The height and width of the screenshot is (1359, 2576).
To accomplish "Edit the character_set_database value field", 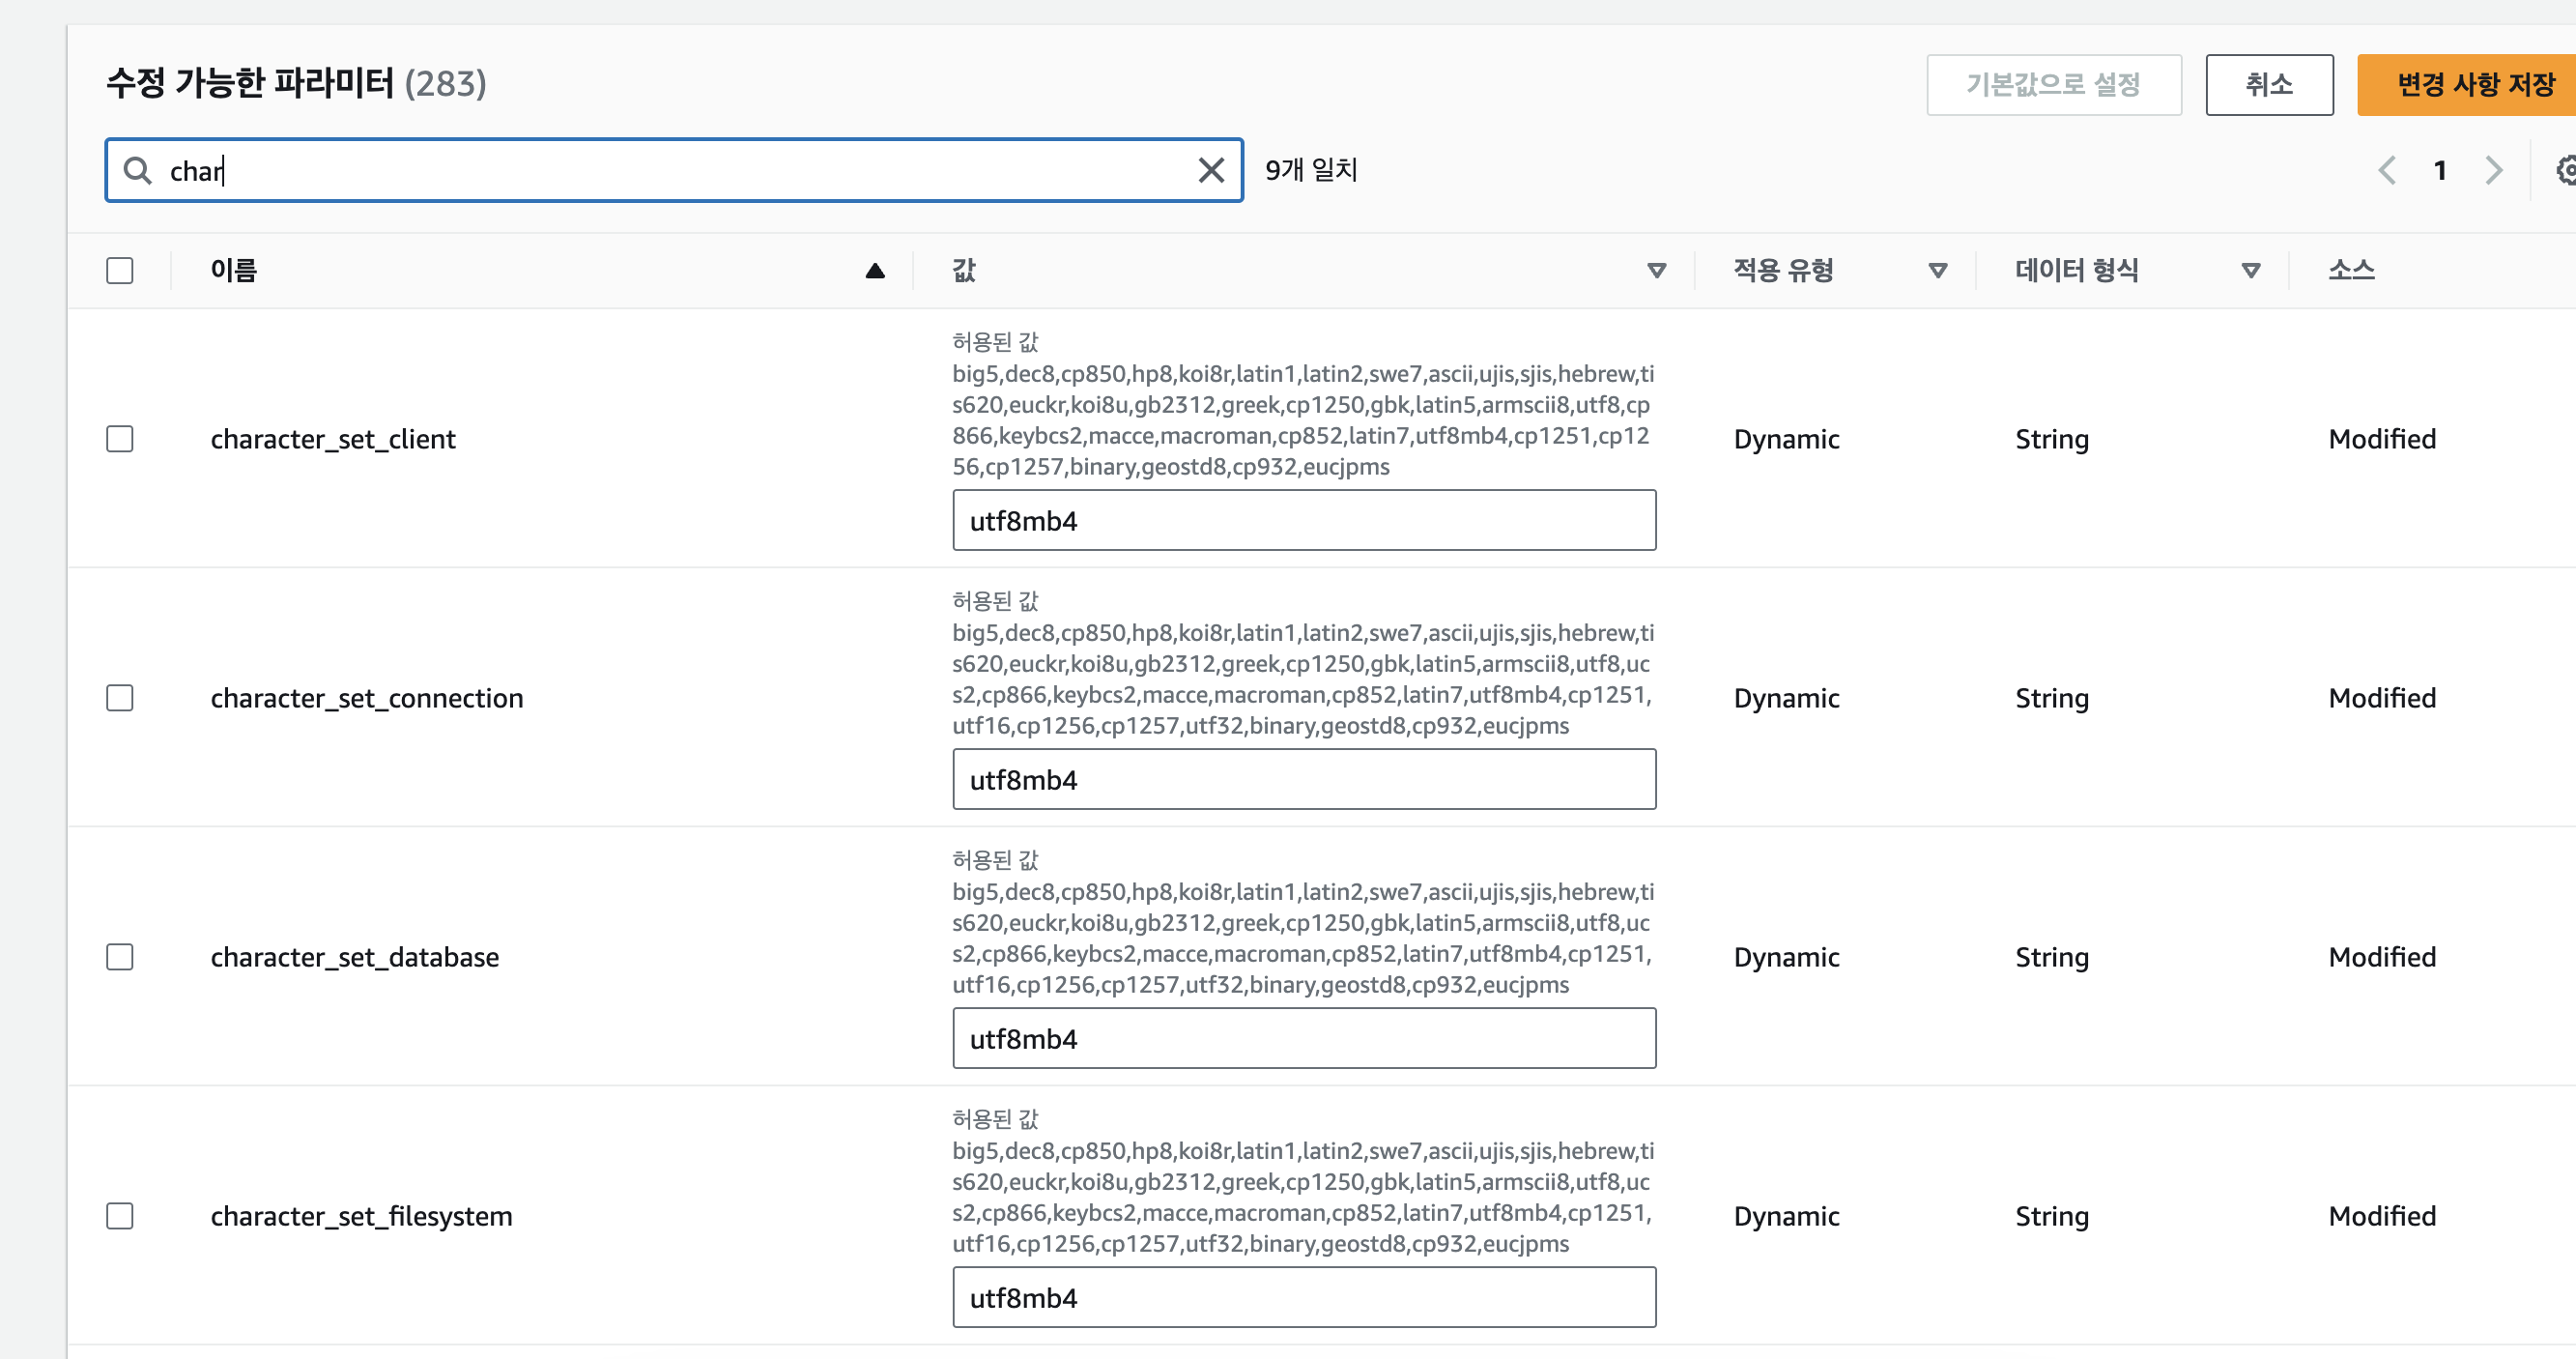I will (x=1304, y=1039).
